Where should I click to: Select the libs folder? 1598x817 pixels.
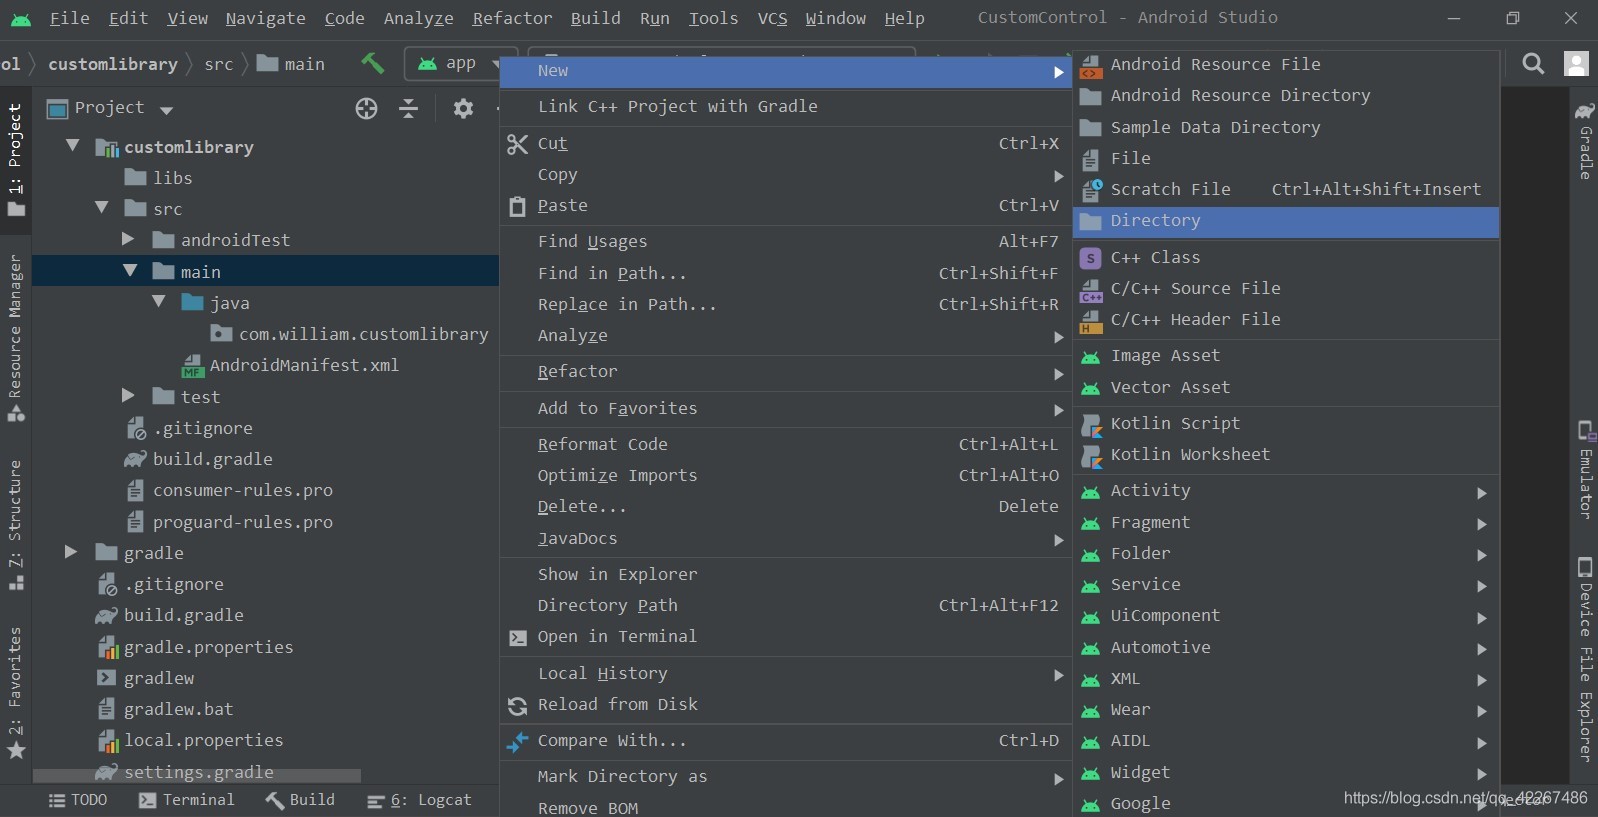[158, 178]
